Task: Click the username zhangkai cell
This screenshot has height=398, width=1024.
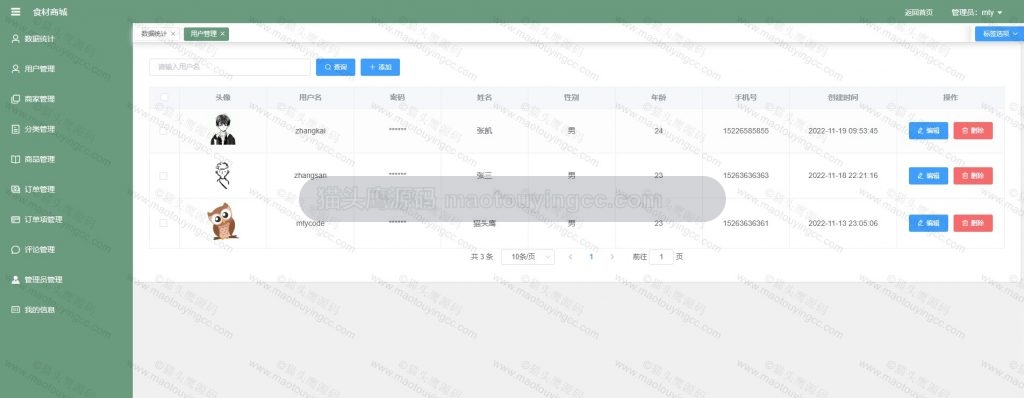Action: point(310,131)
